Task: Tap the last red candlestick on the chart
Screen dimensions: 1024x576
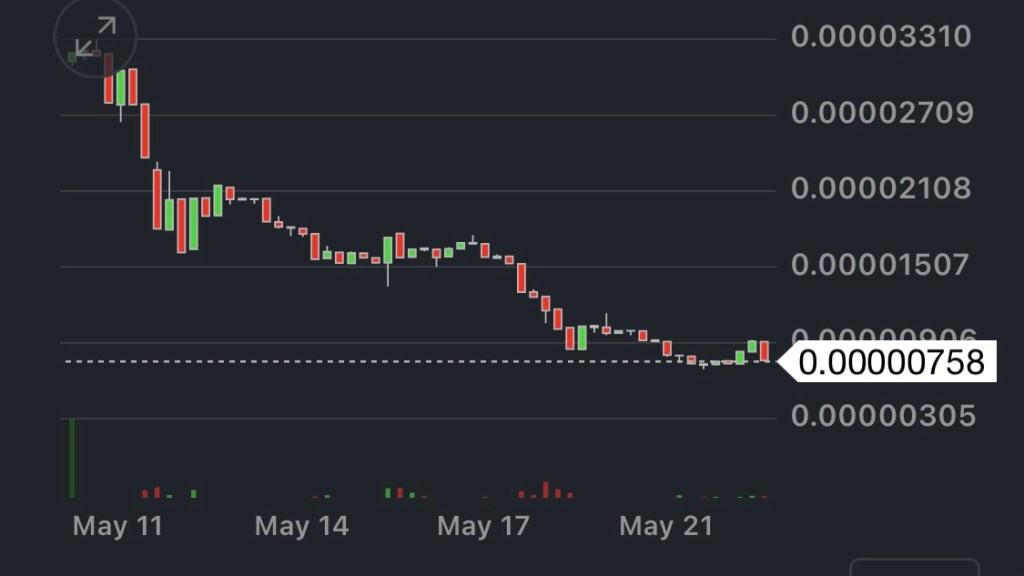Action: click(x=764, y=350)
